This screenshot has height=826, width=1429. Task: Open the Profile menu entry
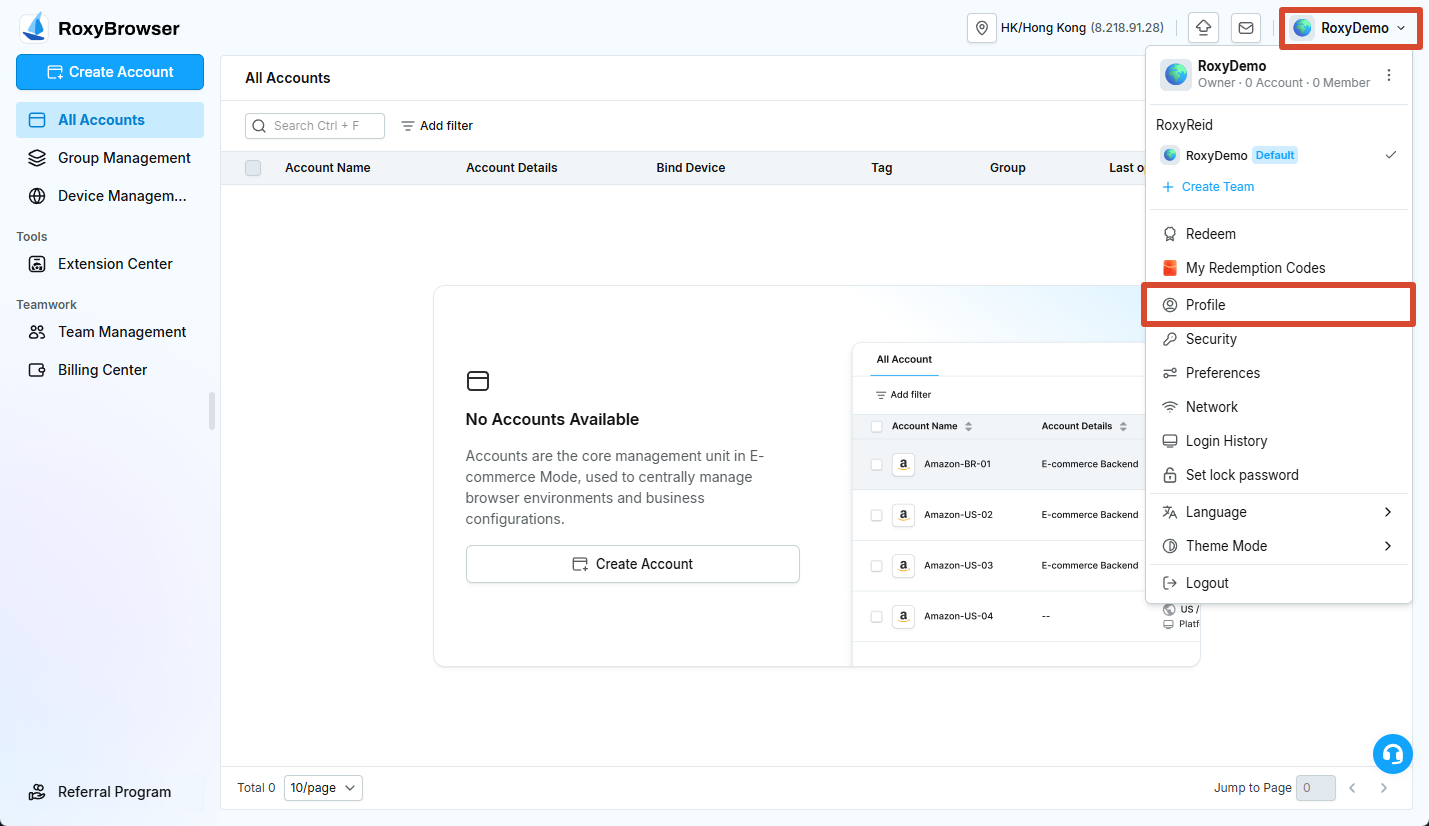pos(1279,305)
